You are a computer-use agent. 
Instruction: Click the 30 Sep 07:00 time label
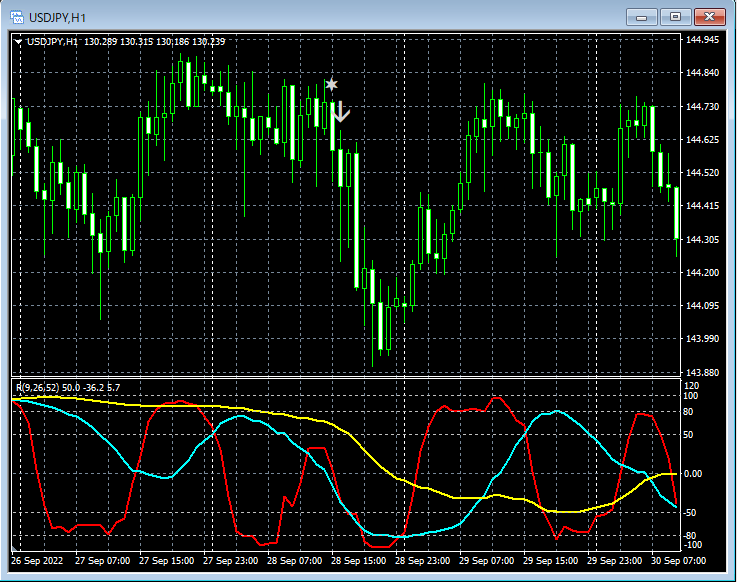680,562
